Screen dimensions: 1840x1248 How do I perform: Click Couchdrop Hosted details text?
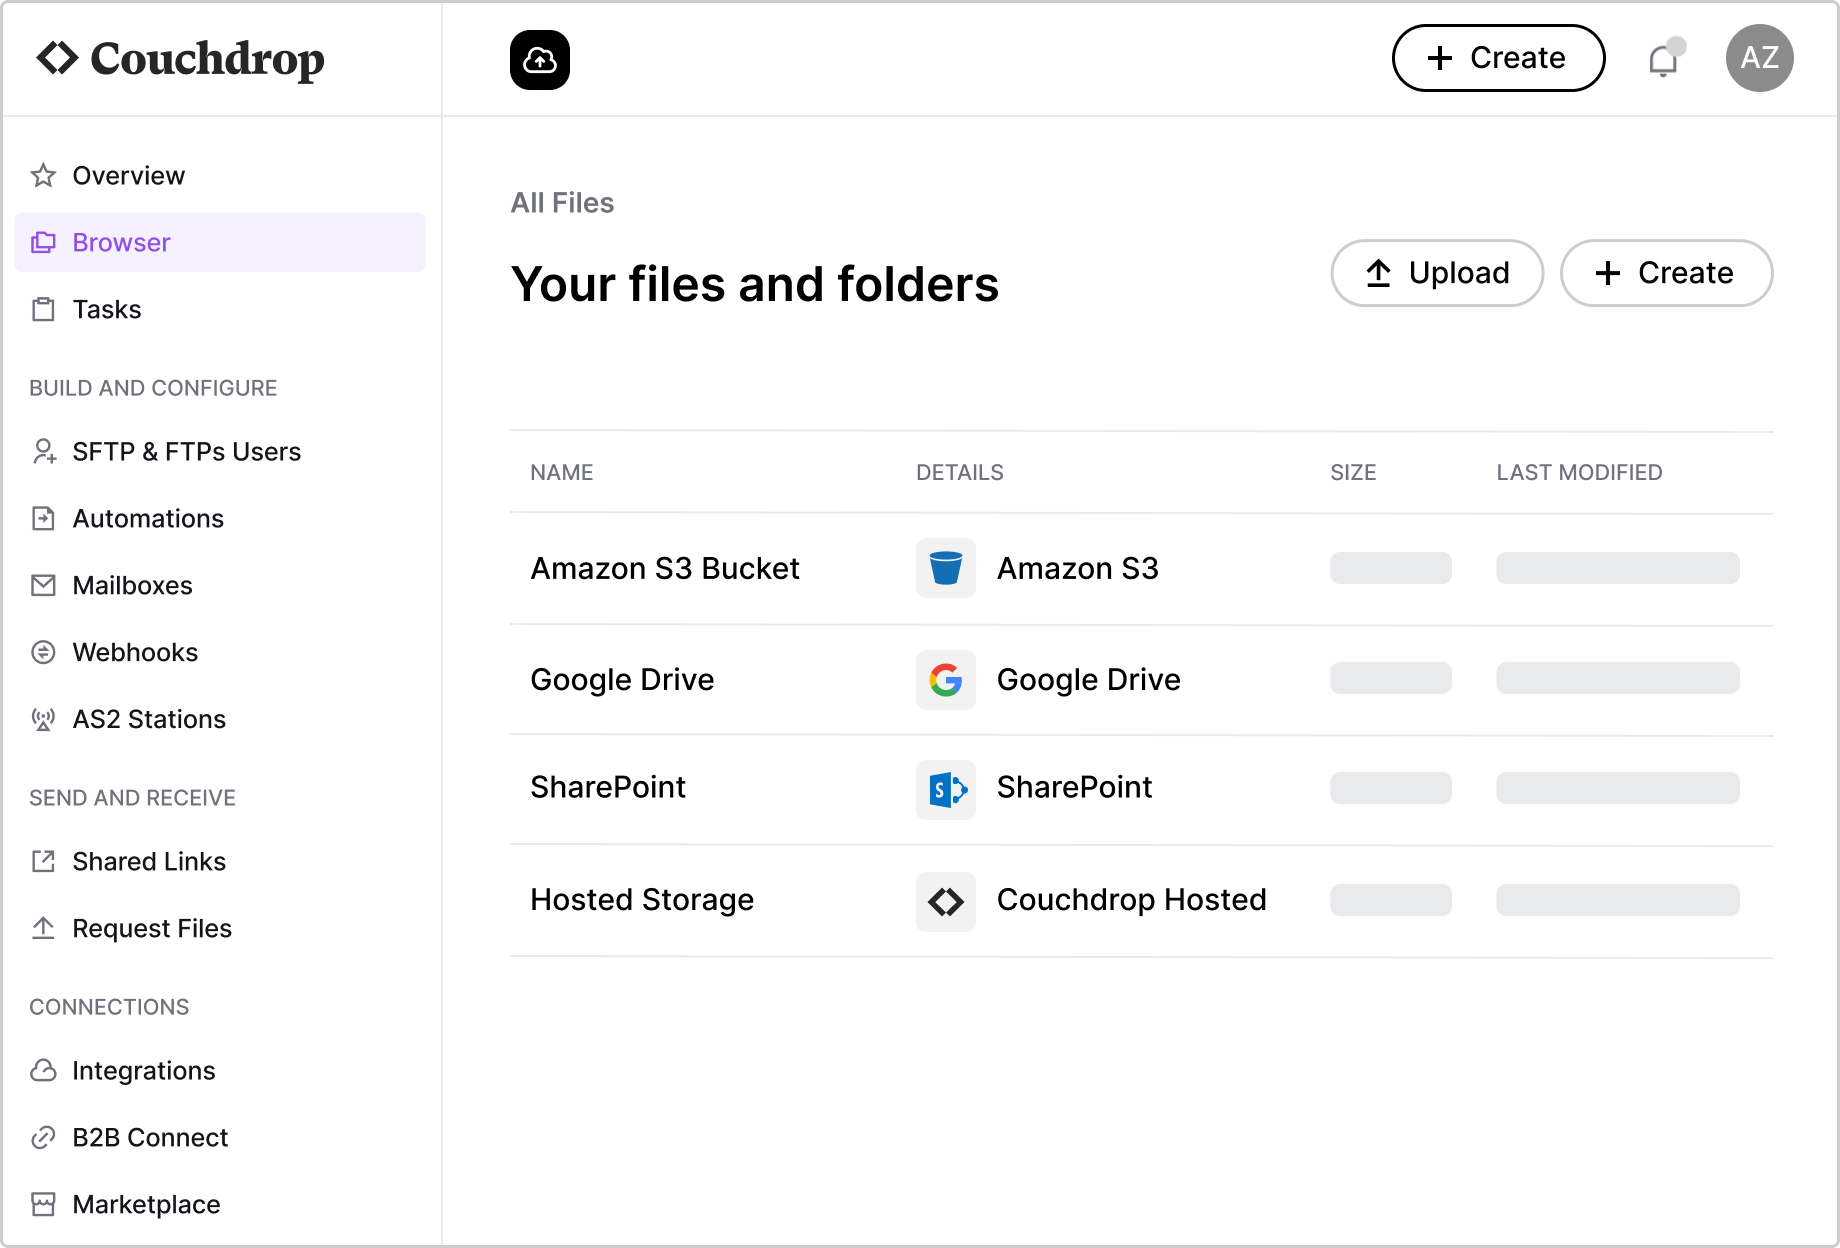point(1131,900)
